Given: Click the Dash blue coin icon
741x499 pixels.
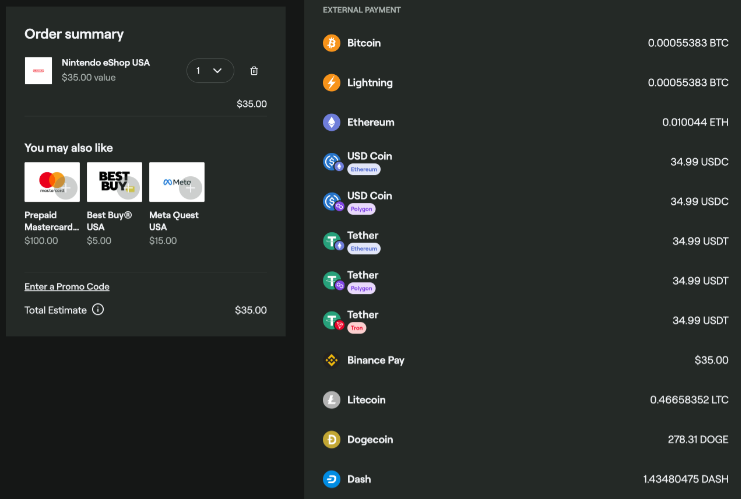Looking at the screenshot, I should (331, 480).
